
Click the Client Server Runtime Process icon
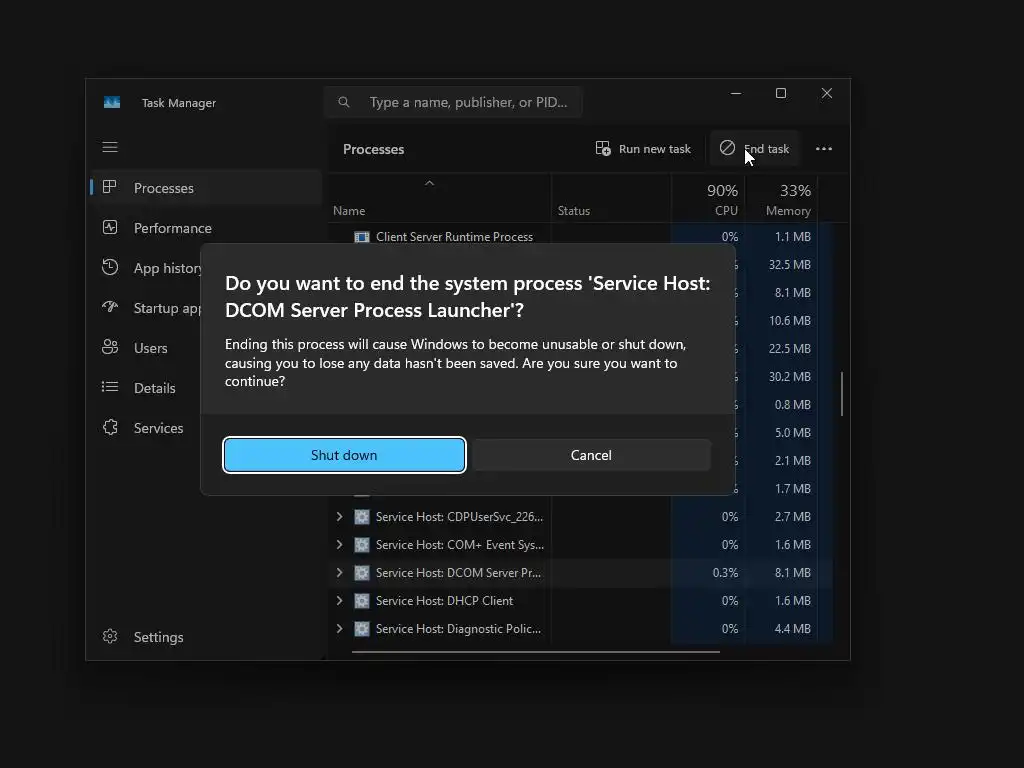coord(362,236)
